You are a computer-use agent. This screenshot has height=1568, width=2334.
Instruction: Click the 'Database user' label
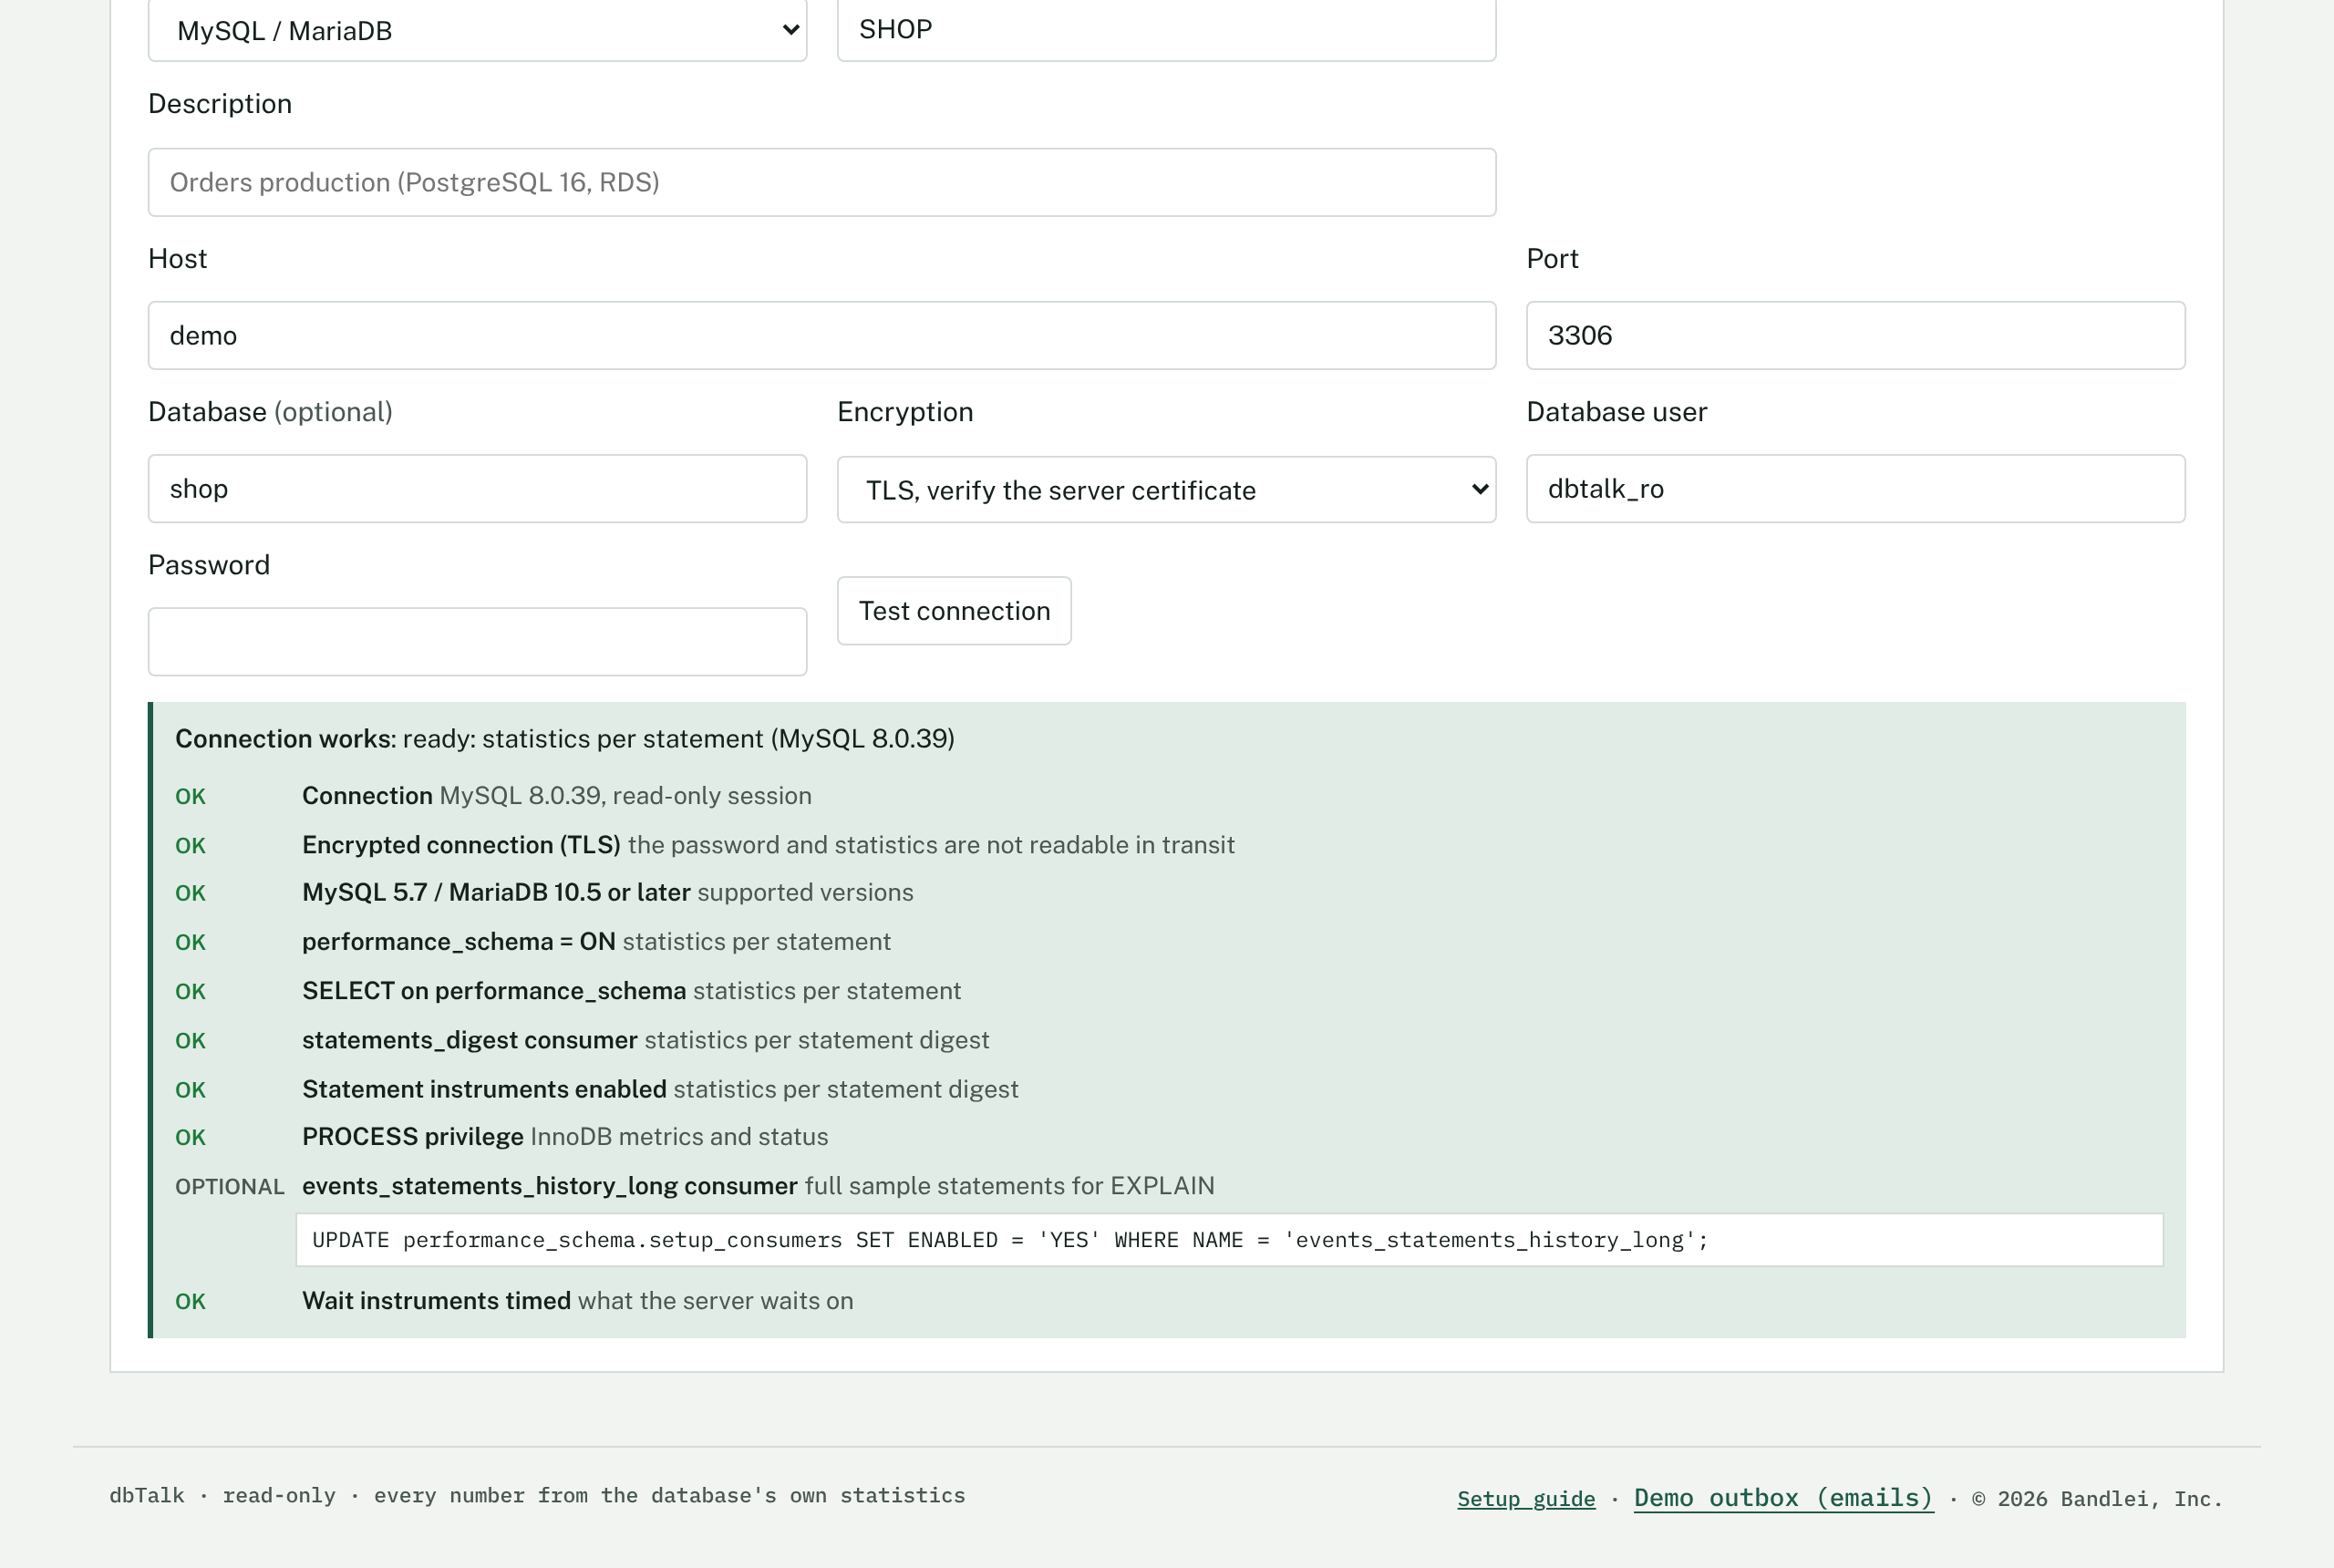pyautogui.click(x=1616, y=412)
